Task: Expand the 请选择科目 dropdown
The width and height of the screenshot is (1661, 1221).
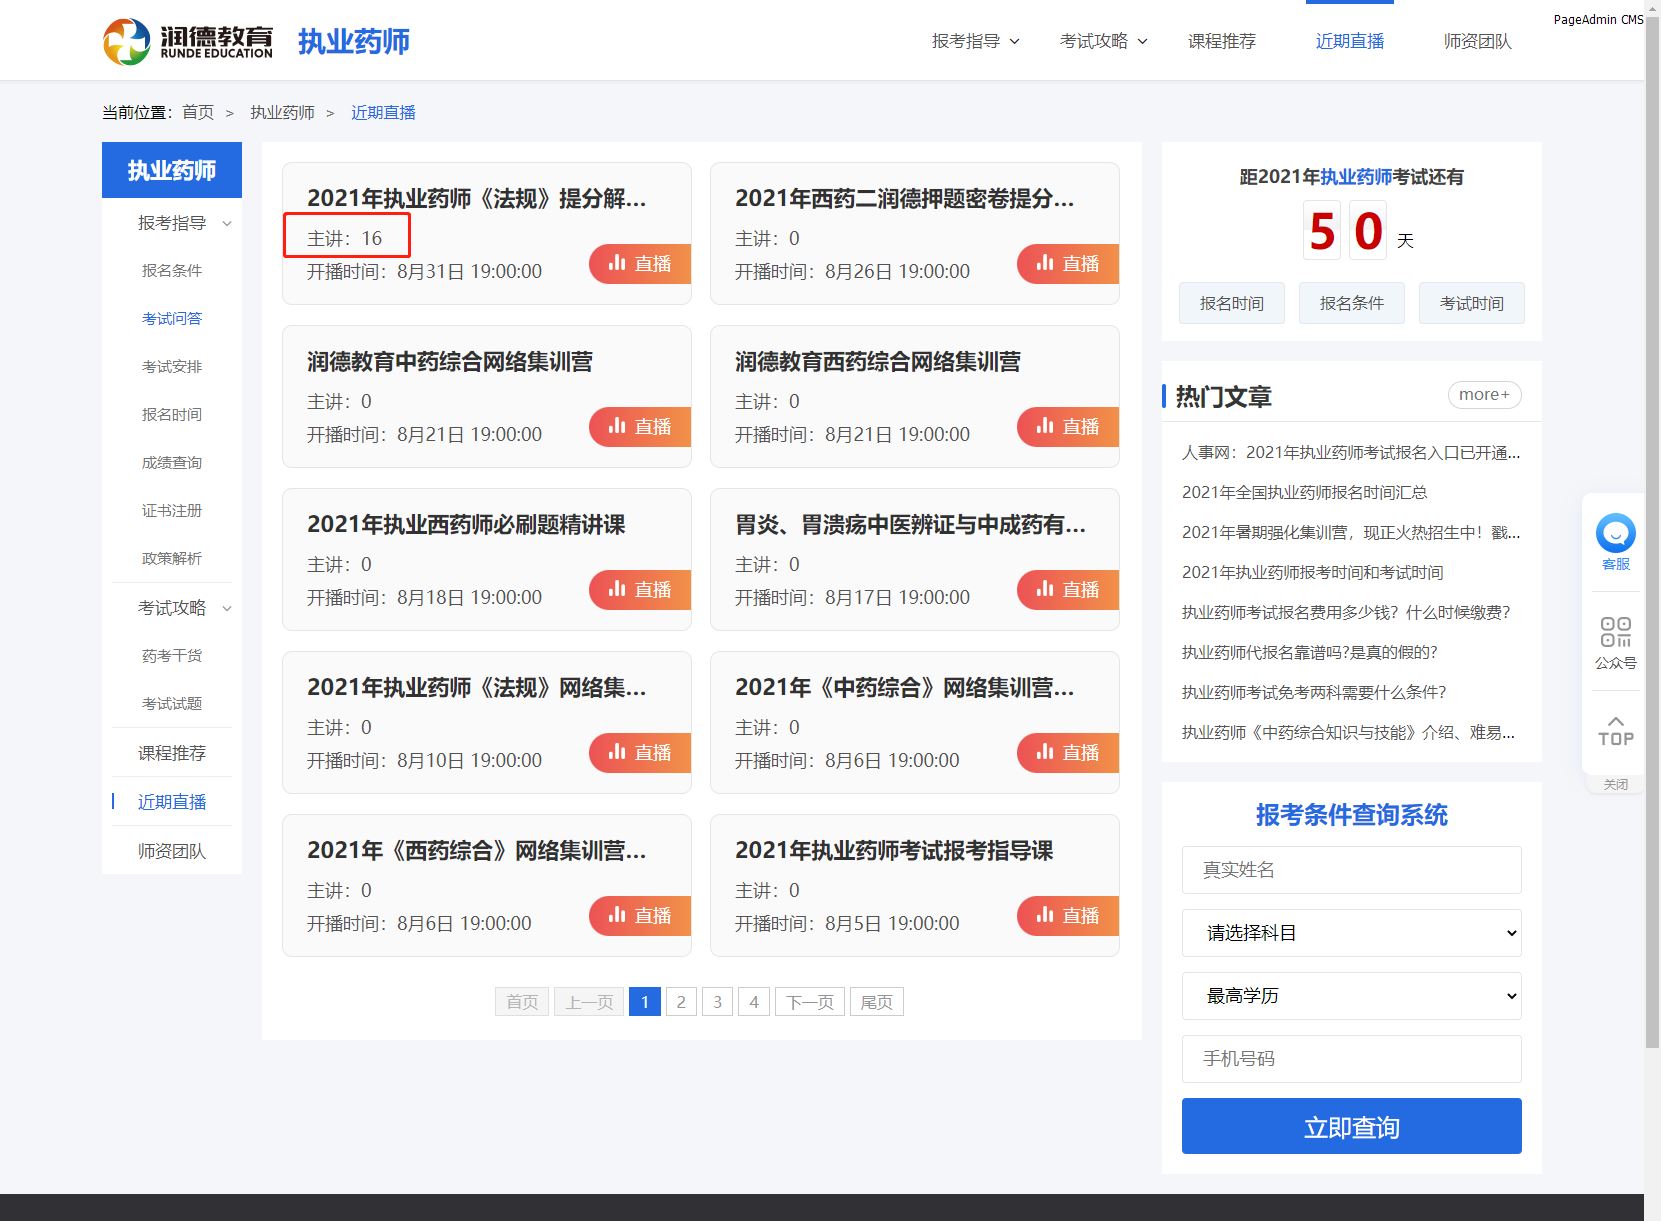Action: point(1351,933)
